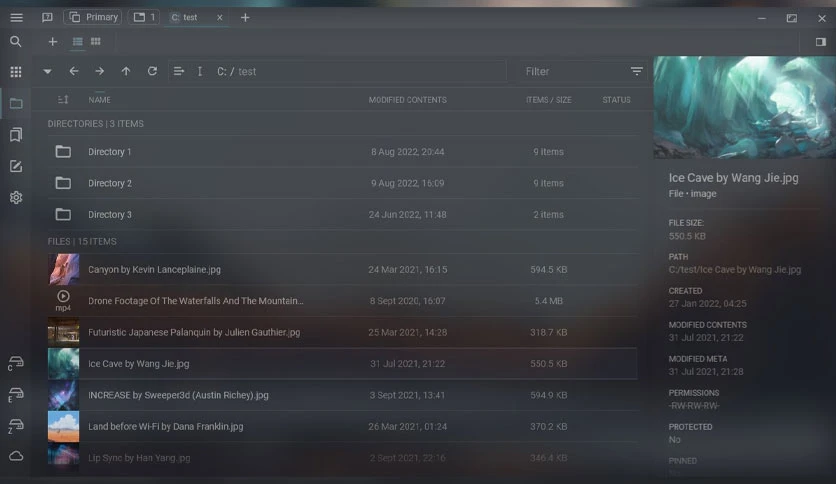836x484 pixels.
Task: Click the file size value 550.5 KB in info panel
Action: [x=687, y=236]
